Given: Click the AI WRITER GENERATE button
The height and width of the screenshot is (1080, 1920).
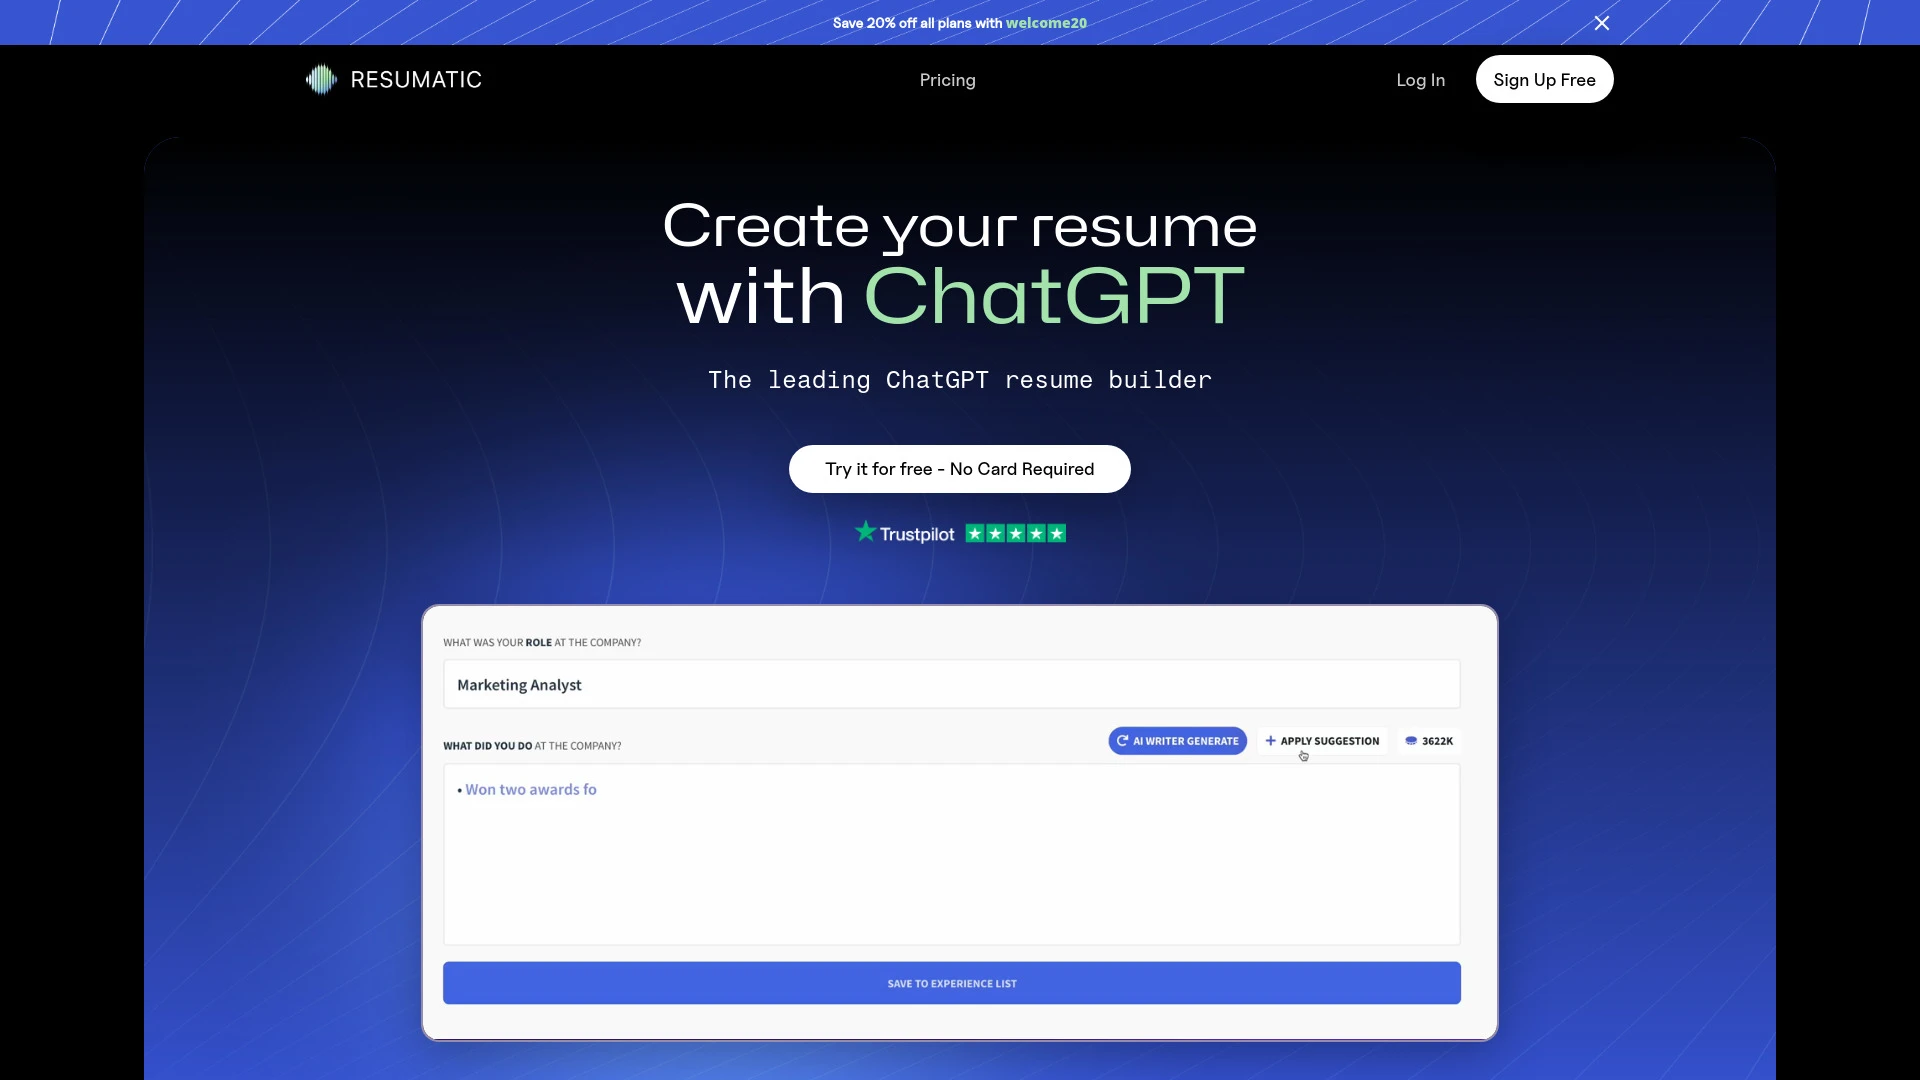Looking at the screenshot, I should point(1177,741).
